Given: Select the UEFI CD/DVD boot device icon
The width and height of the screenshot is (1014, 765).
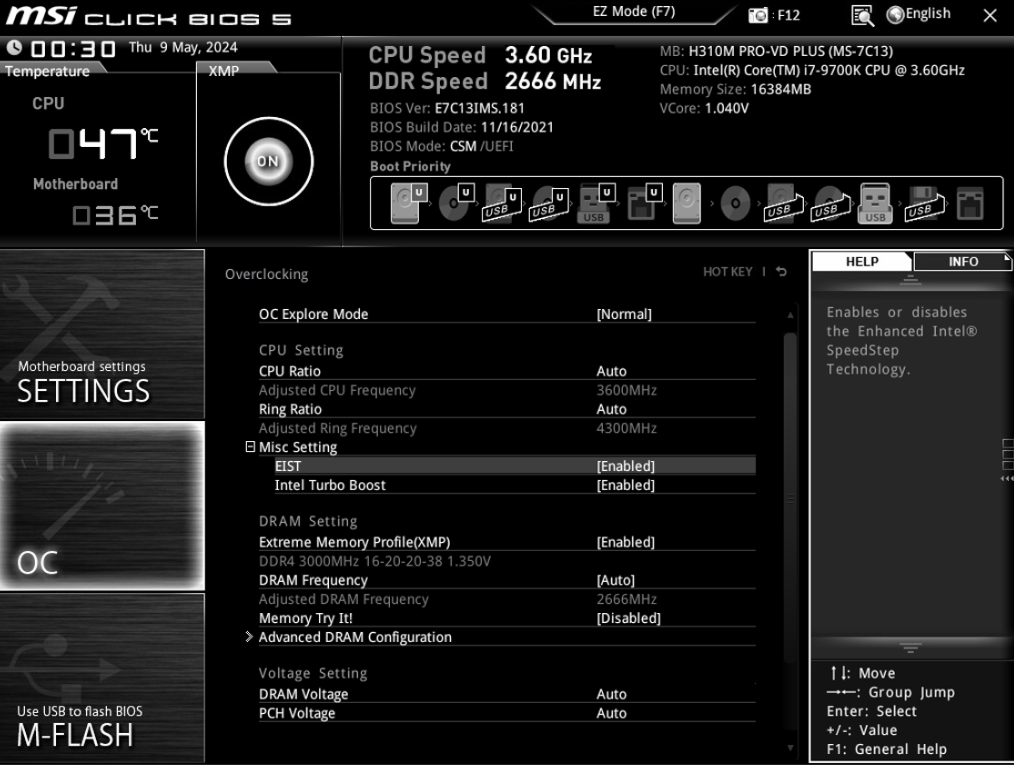Looking at the screenshot, I should click(456, 203).
